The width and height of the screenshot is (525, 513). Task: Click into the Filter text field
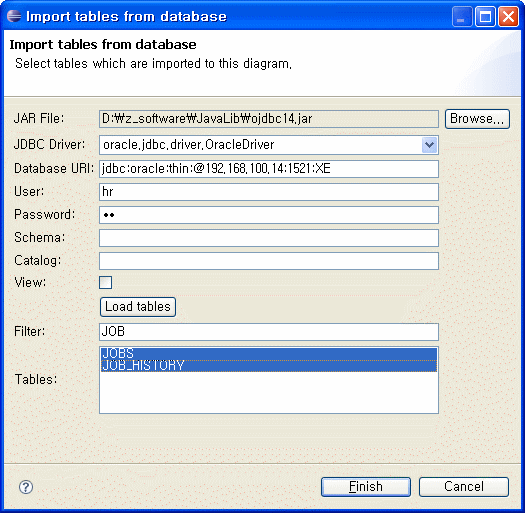269,332
